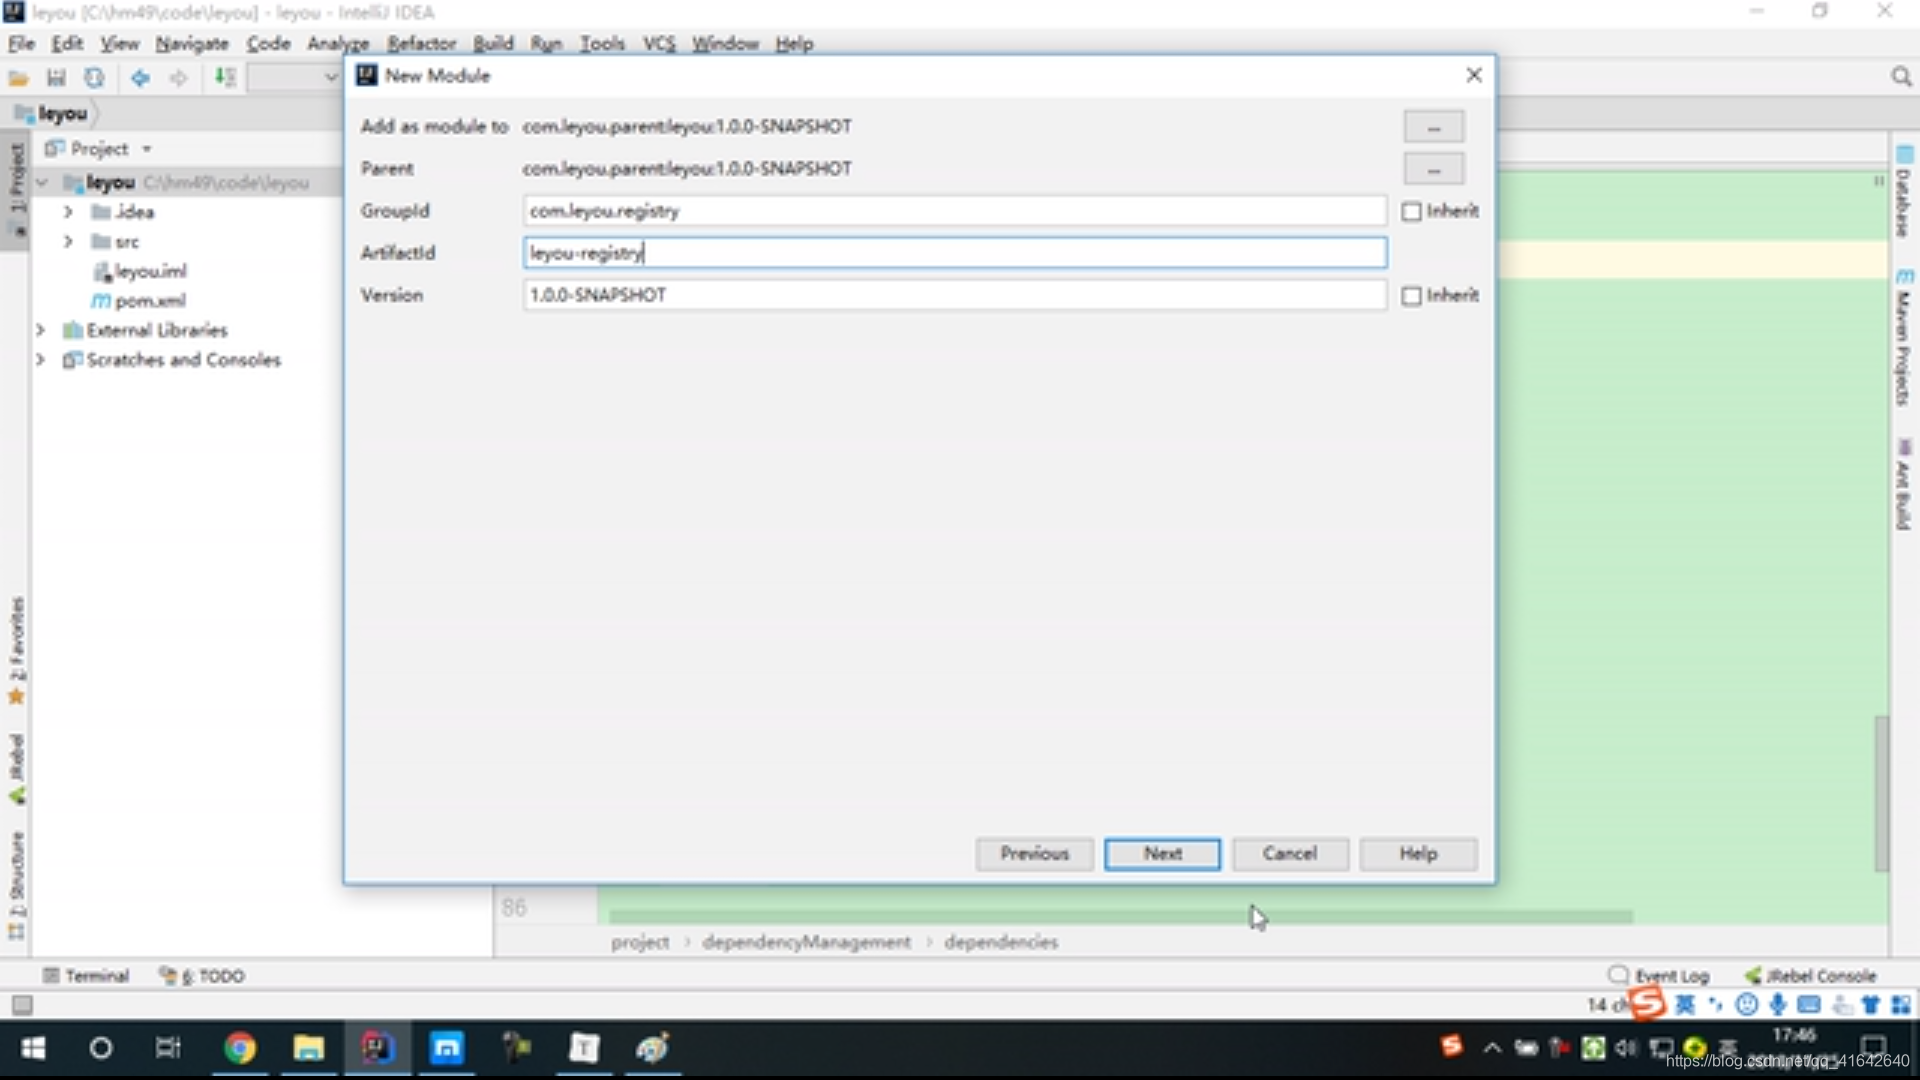Click dependencyManagement breadcrumb in editor

[x=806, y=942]
